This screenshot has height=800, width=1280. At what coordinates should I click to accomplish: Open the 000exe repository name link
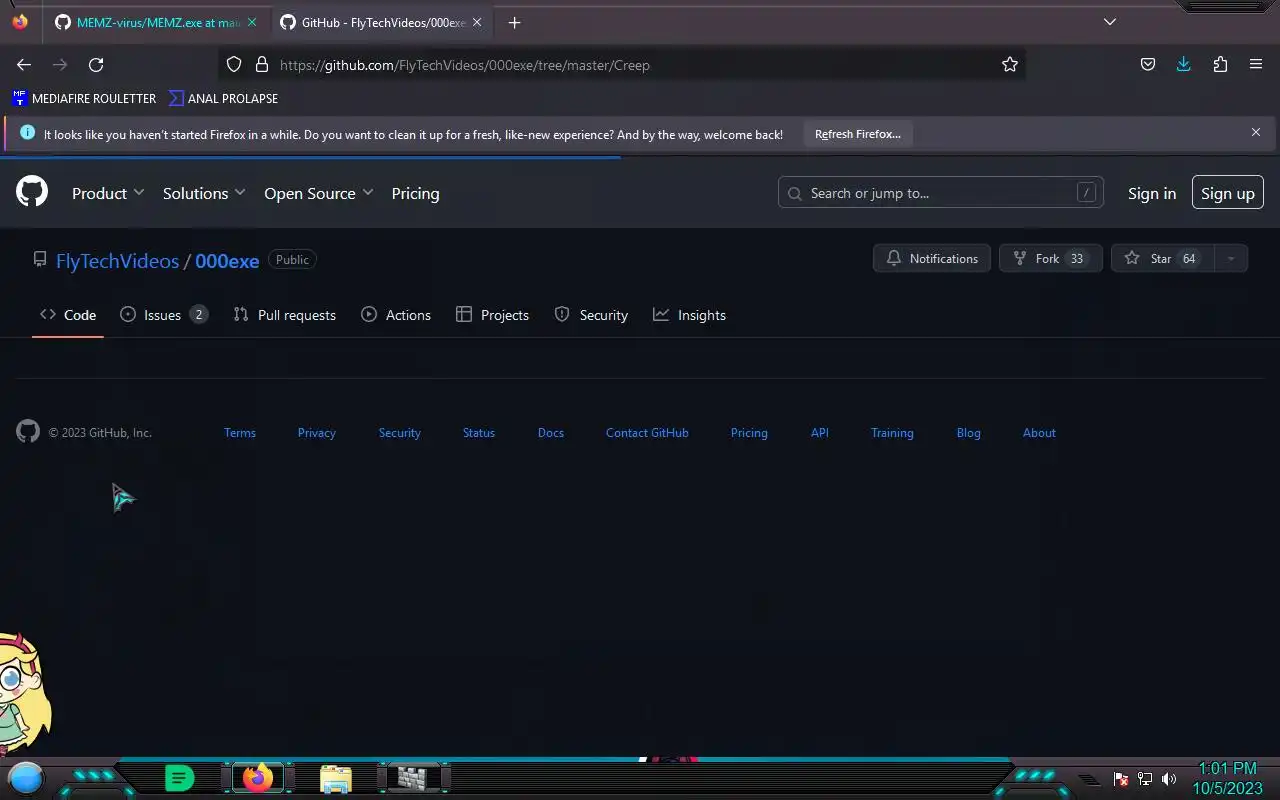(227, 260)
